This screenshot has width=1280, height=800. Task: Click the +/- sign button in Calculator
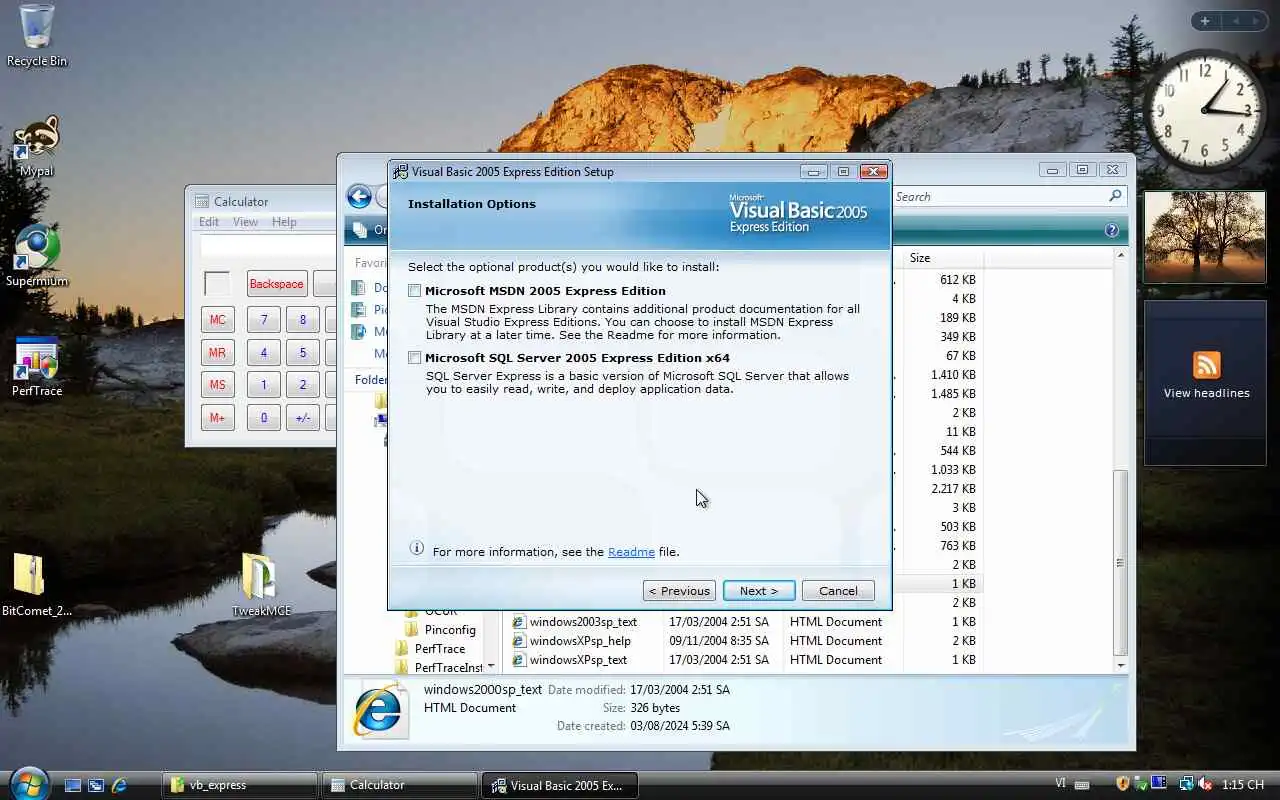(x=303, y=418)
